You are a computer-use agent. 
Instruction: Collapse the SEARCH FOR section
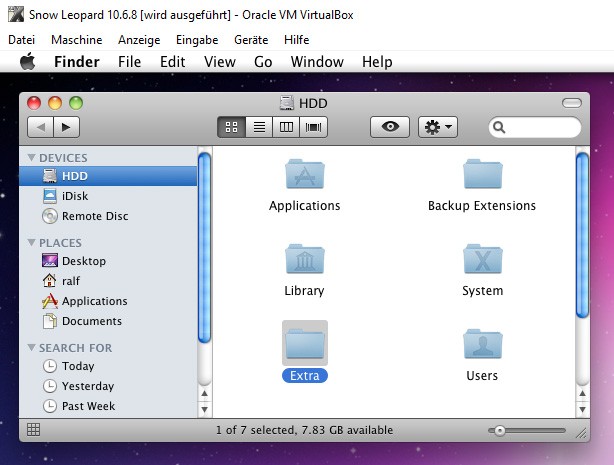[x=31, y=347]
